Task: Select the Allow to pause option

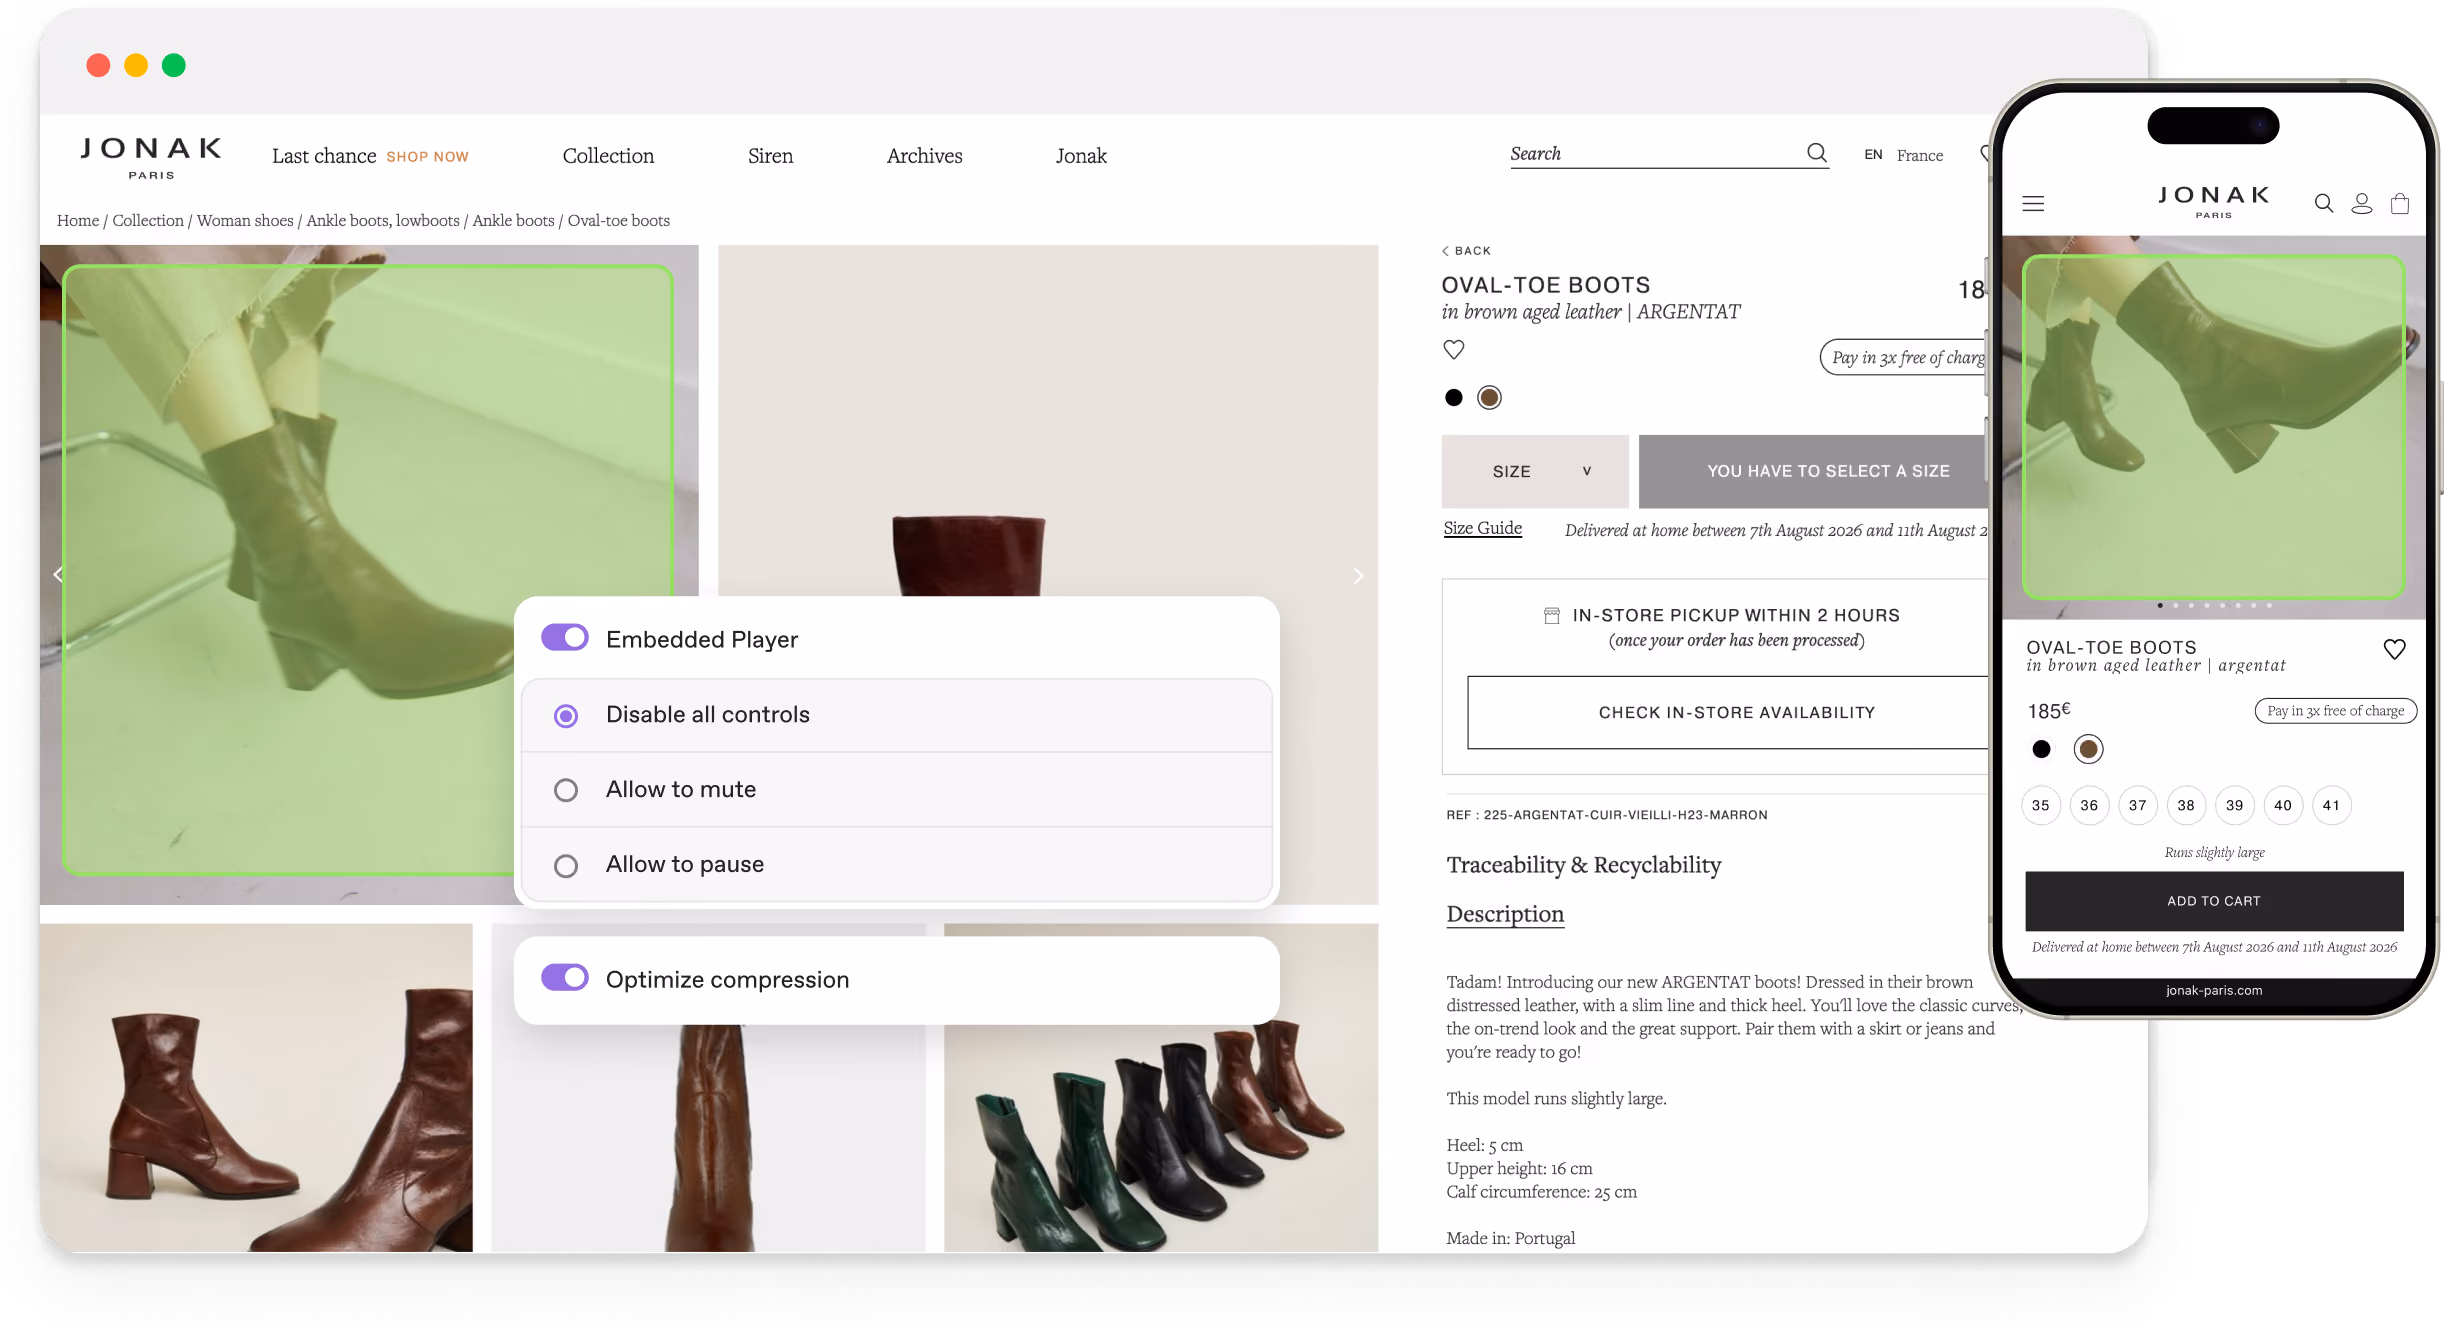Action: pyautogui.click(x=896, y=865)
